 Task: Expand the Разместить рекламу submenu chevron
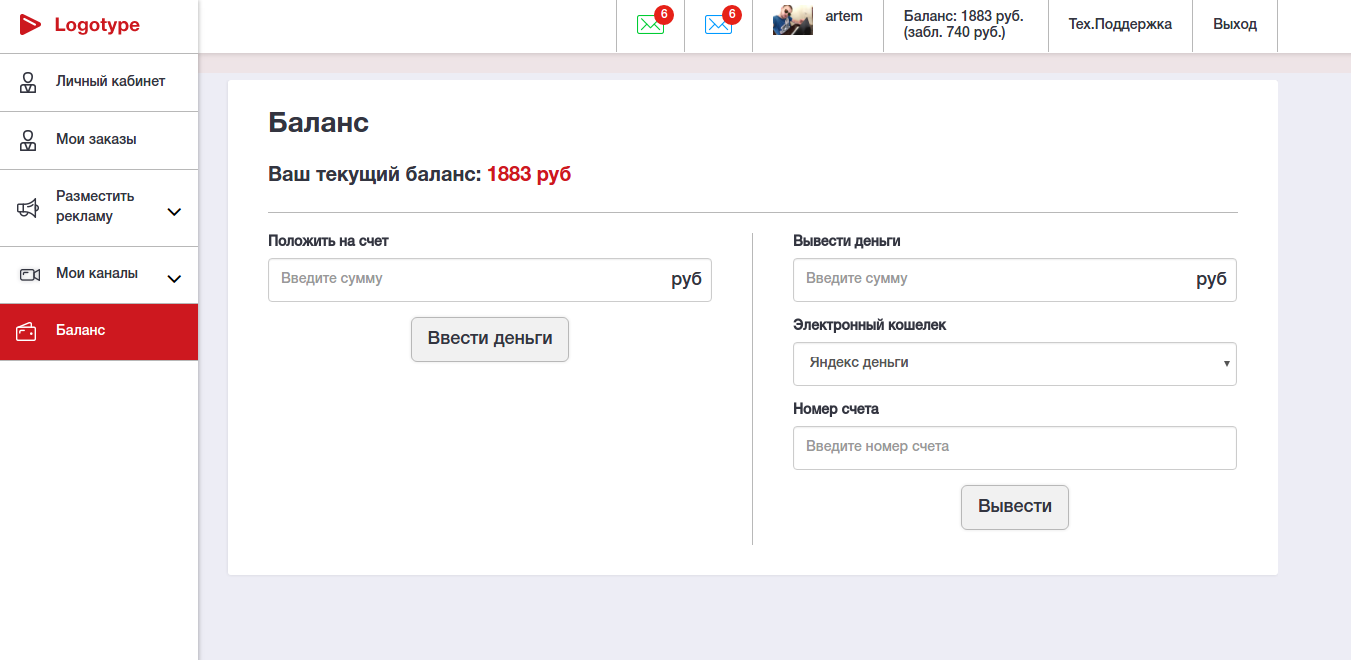(174, 212)
